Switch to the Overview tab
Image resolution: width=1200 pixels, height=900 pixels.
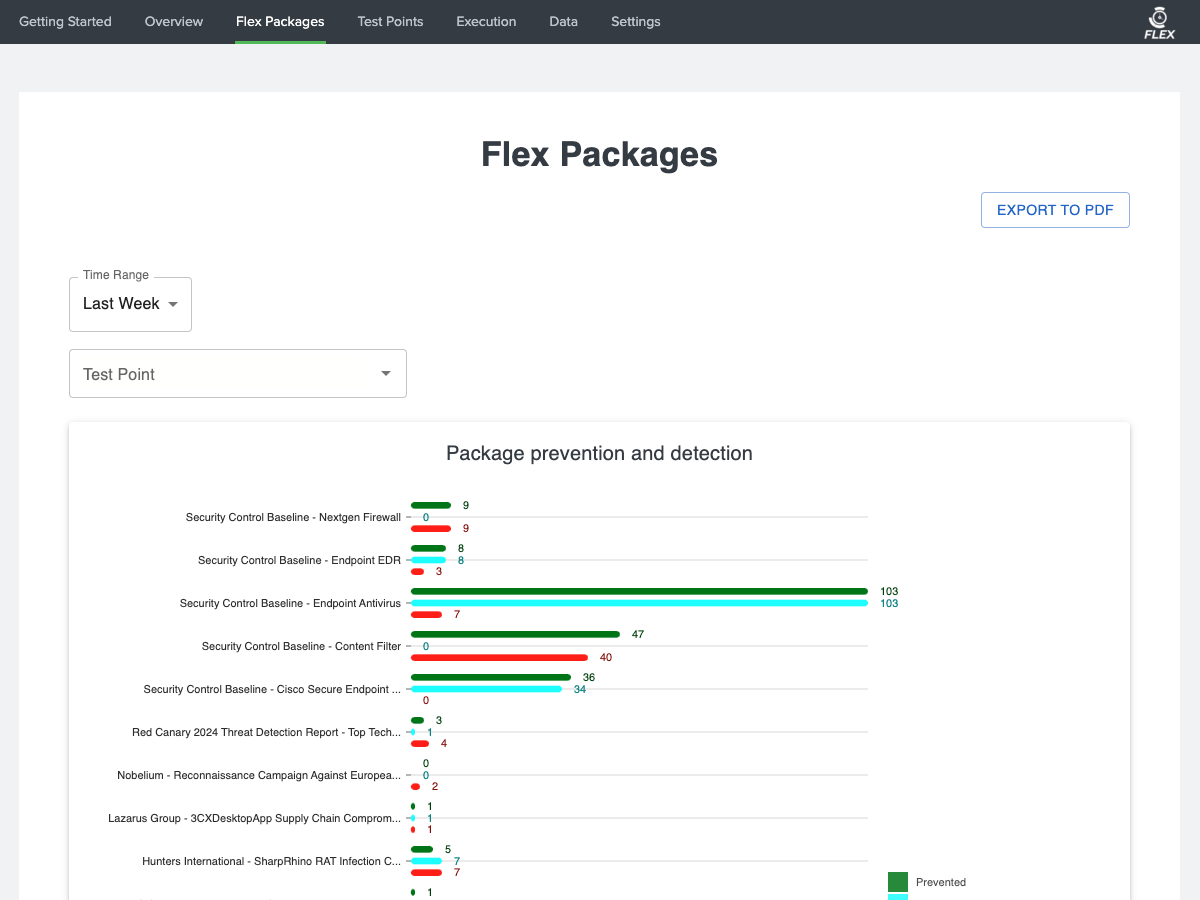pyautogui.click(x=174, y=21)
